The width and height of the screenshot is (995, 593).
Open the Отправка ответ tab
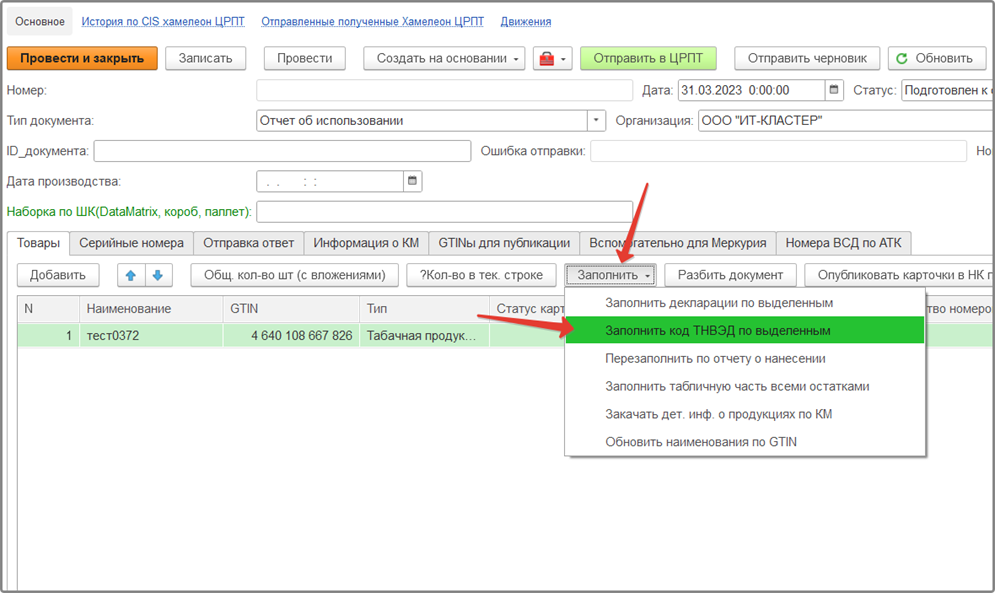click(248, 243)
